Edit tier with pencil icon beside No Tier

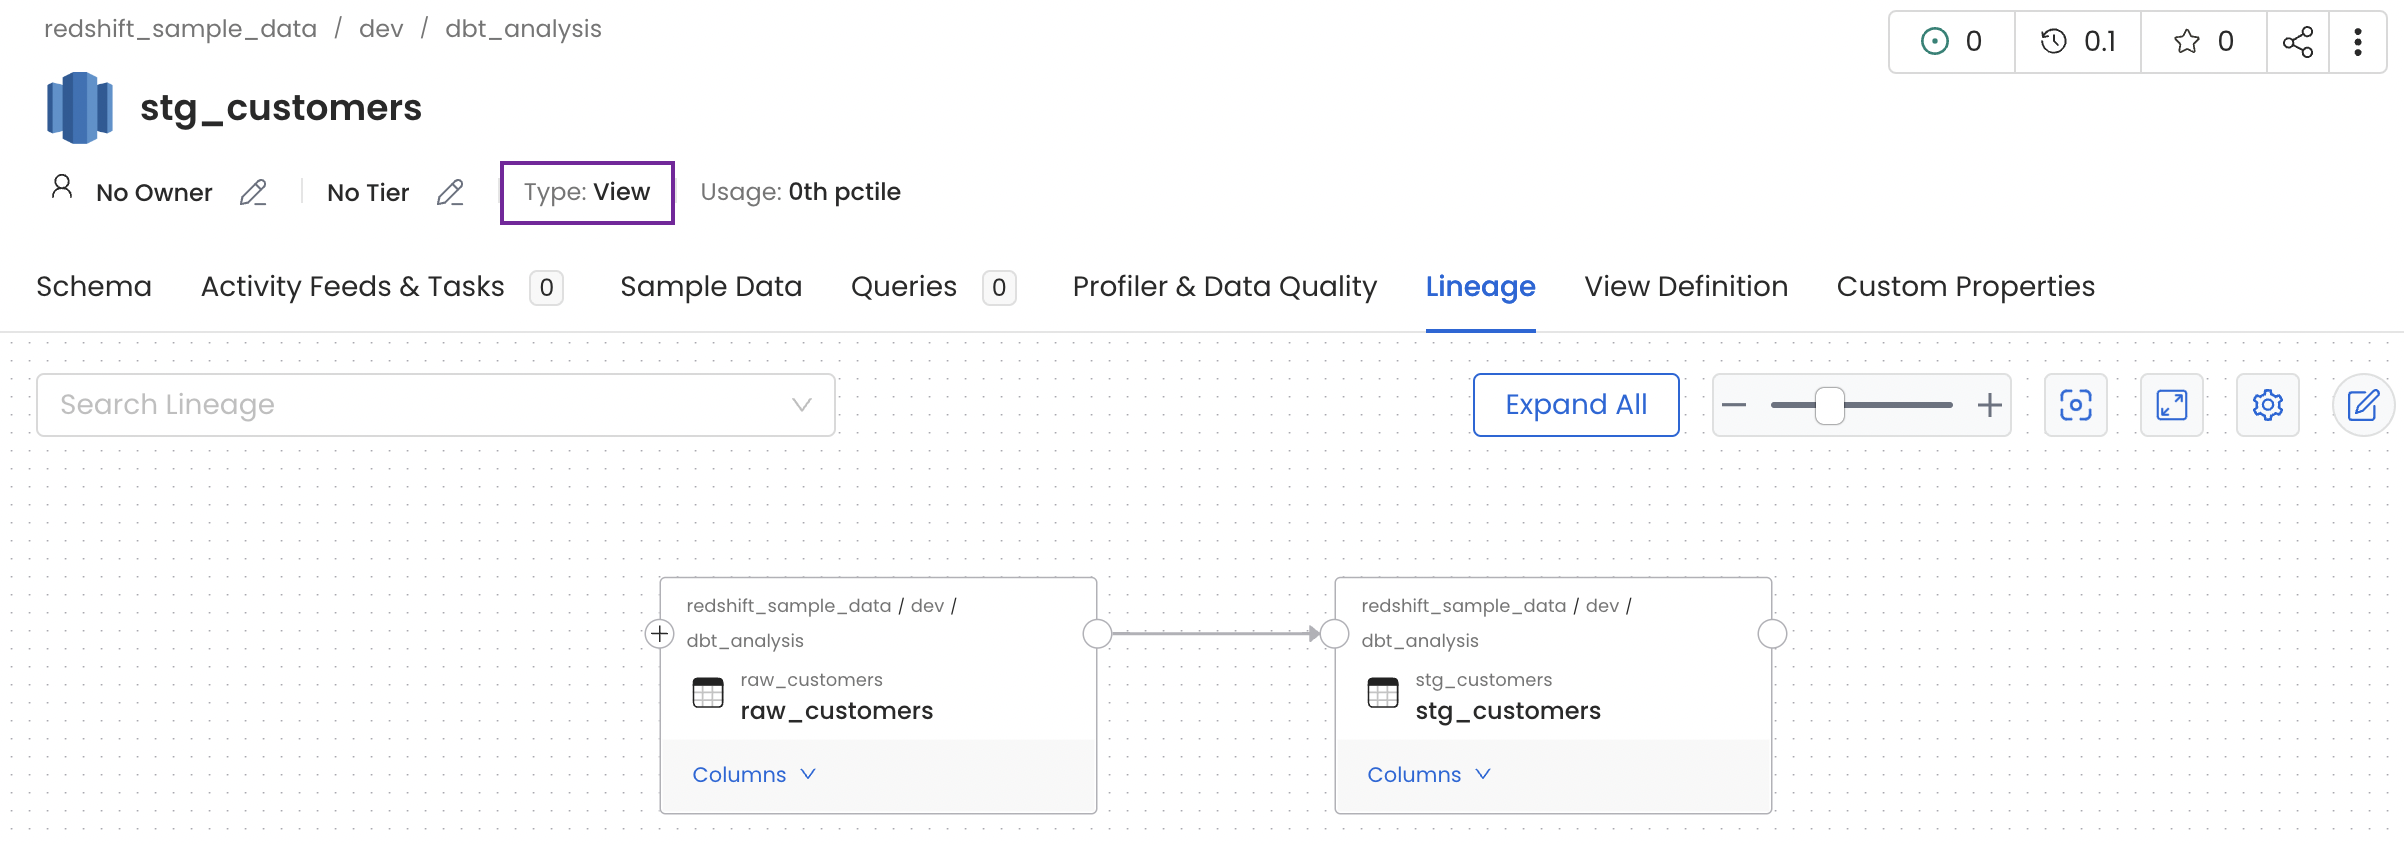(x=450, y=192)
